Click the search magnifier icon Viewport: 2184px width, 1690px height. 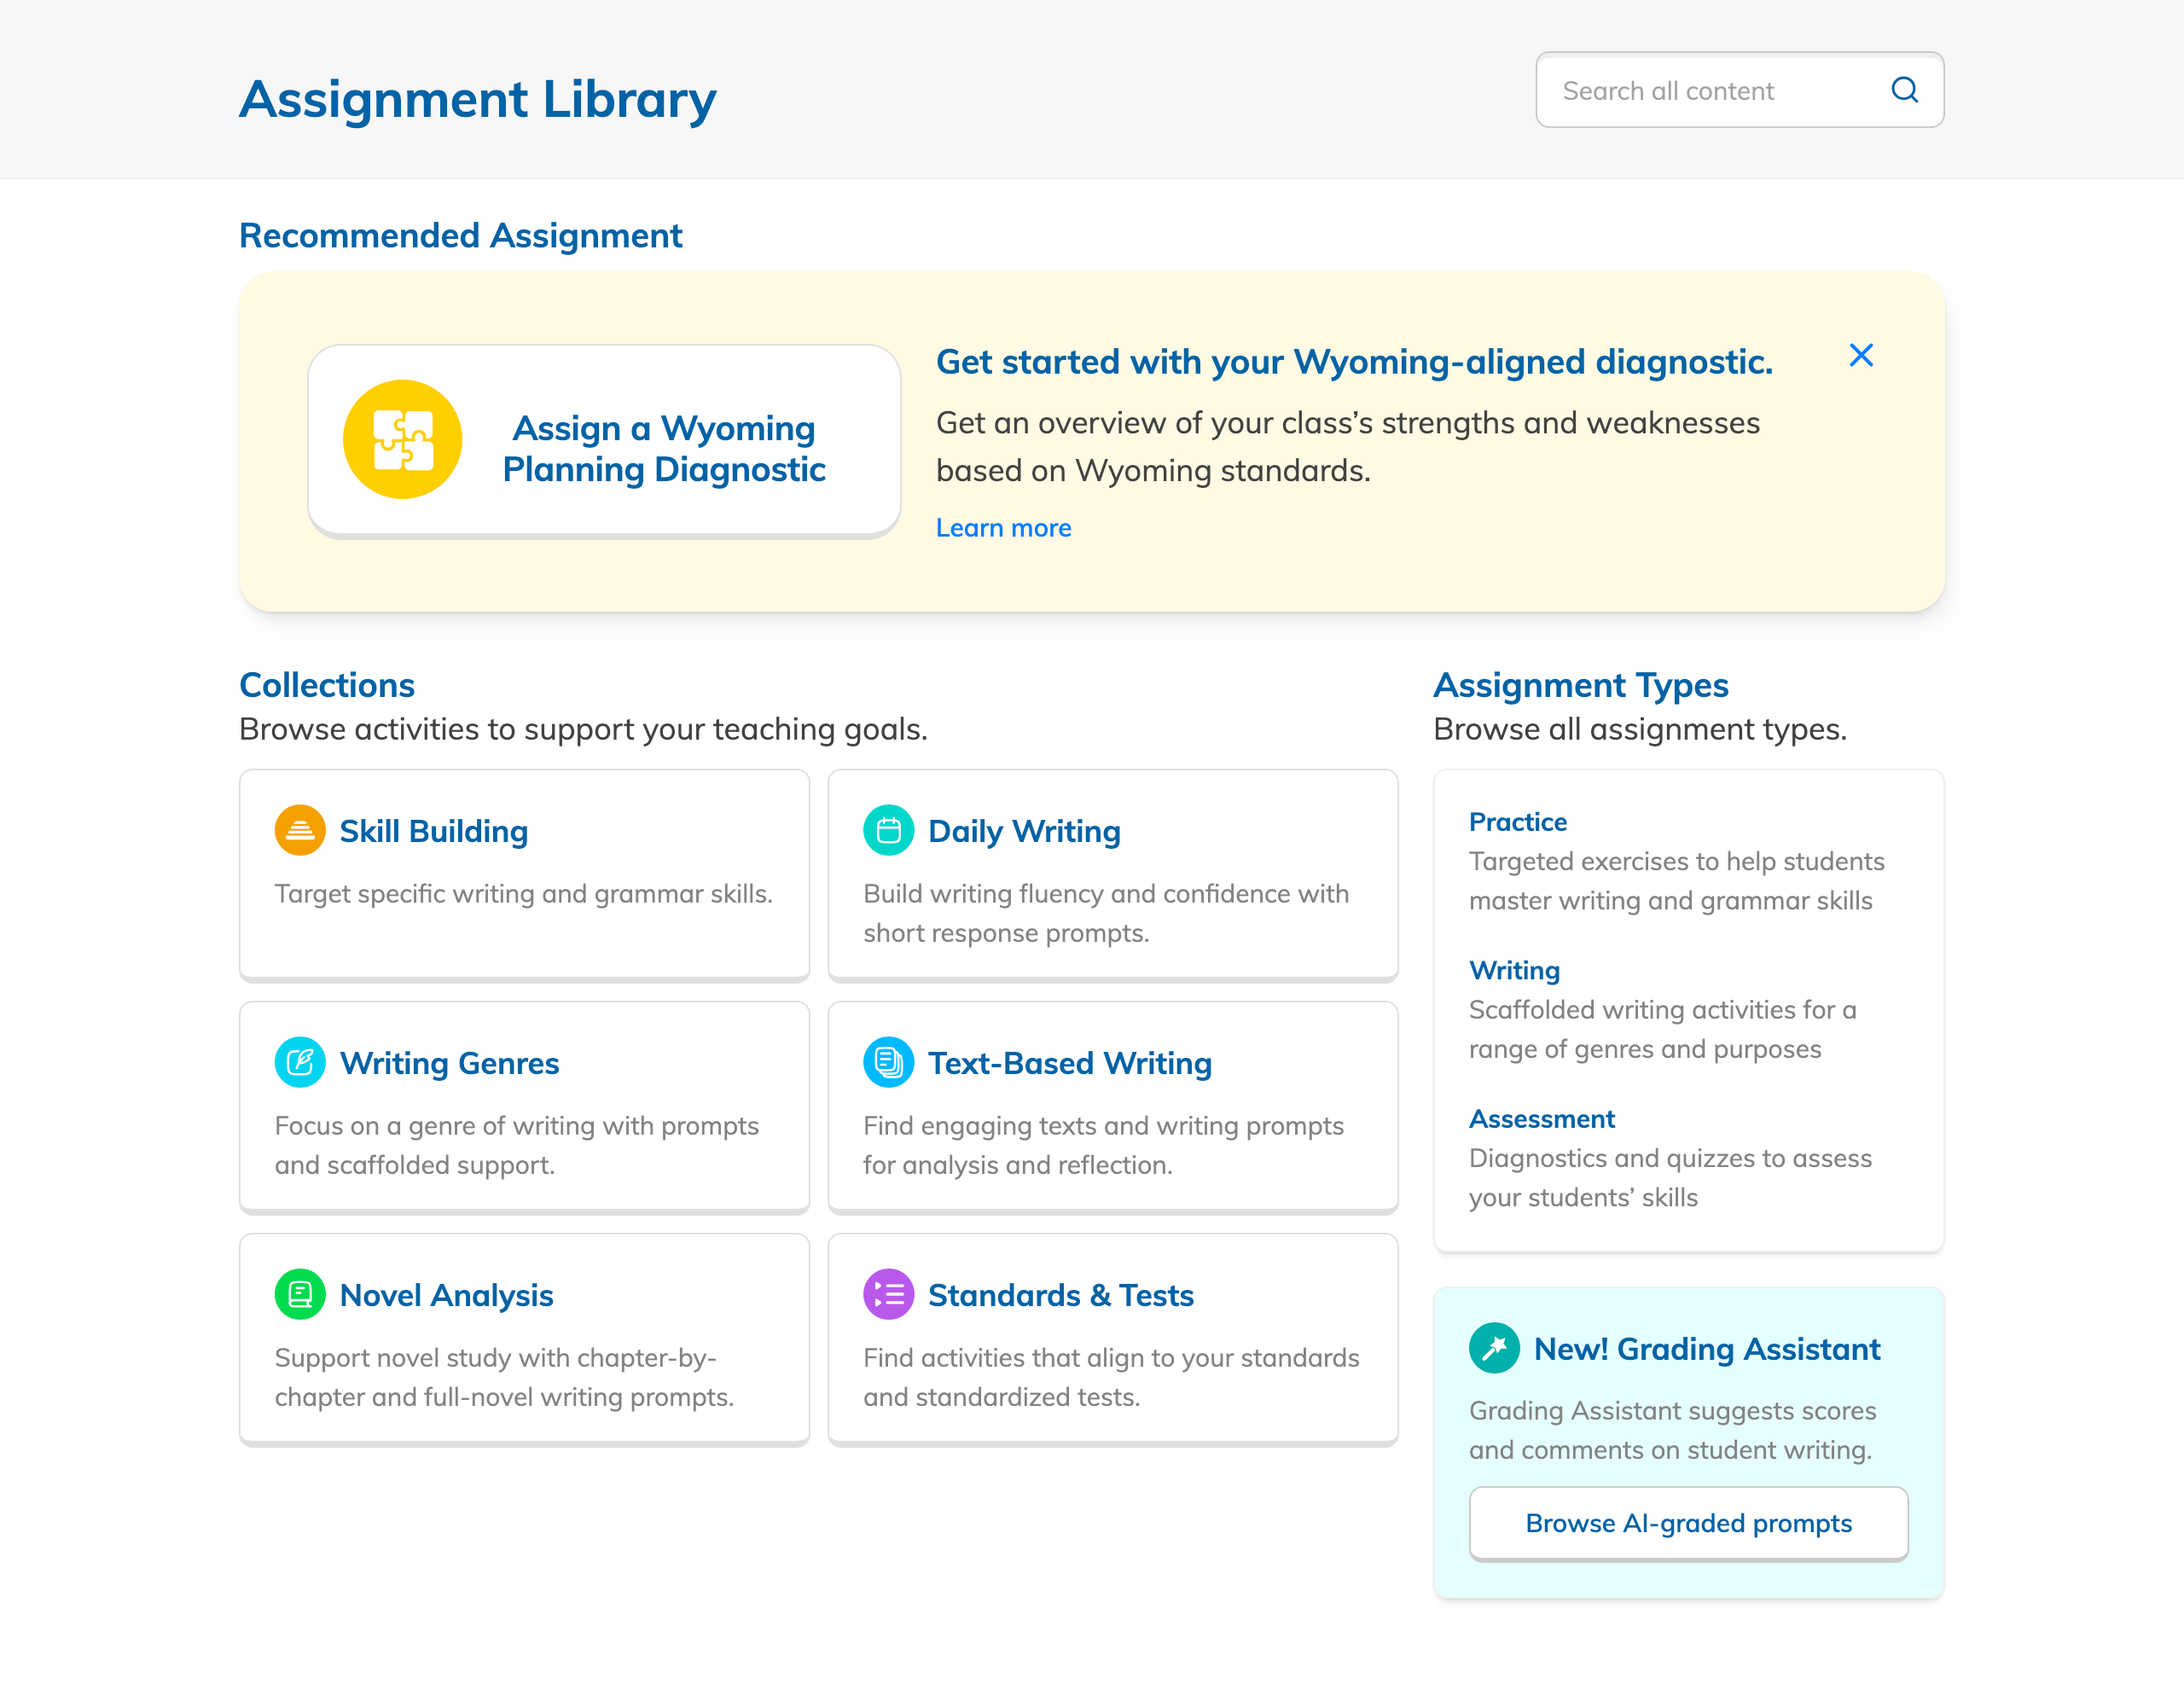pos(1904,90)
